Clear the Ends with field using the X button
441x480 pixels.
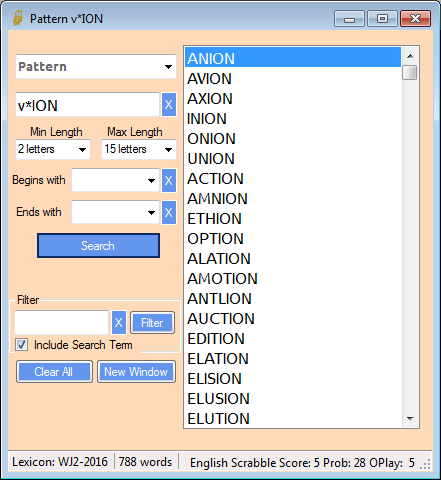(x=169, y=212)
